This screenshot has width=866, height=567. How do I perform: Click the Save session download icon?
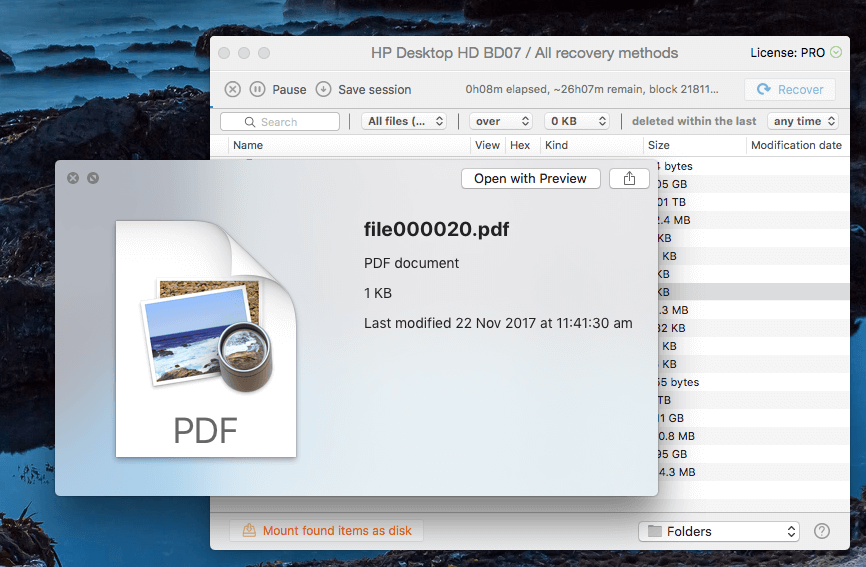323,89
